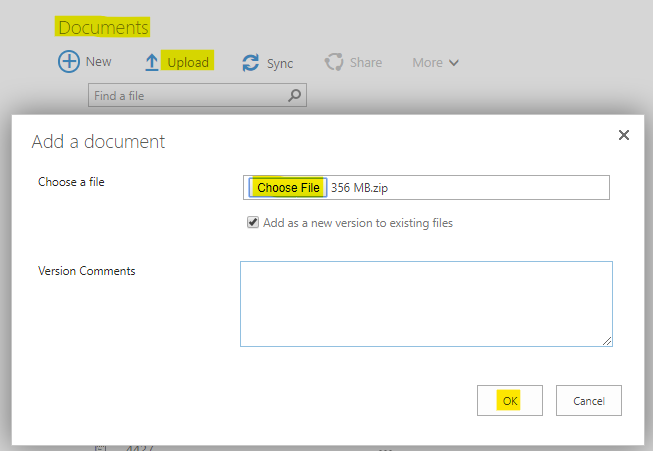Click the Version Comments label

click(x=87, y=271)
